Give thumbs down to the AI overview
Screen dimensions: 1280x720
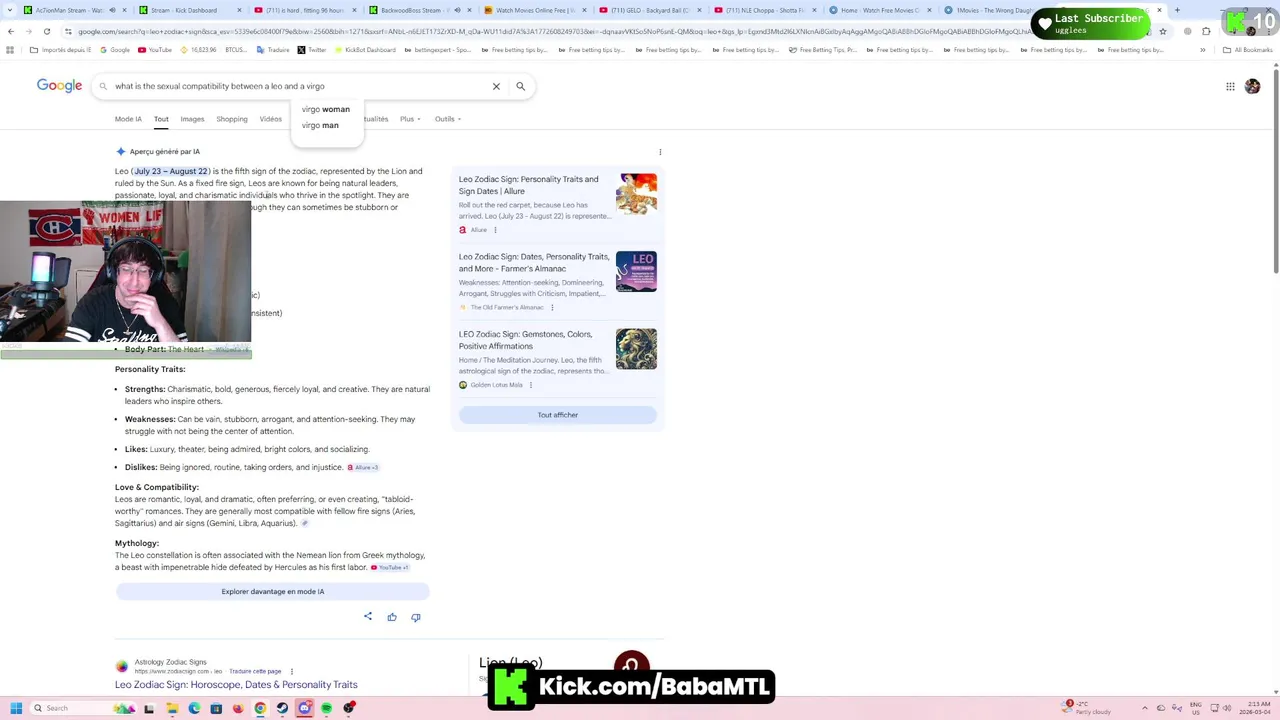pyautogui.click(x=416, y=617)
